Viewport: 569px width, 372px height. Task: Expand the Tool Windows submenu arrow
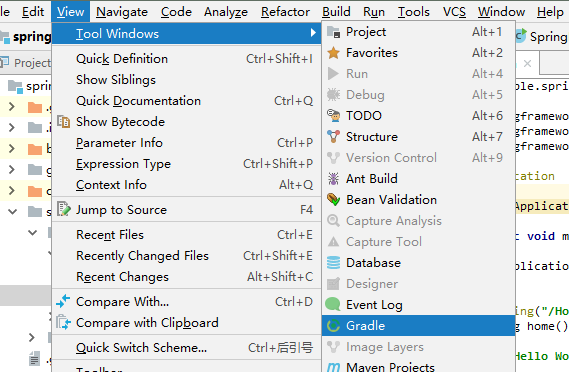point(313,33)
